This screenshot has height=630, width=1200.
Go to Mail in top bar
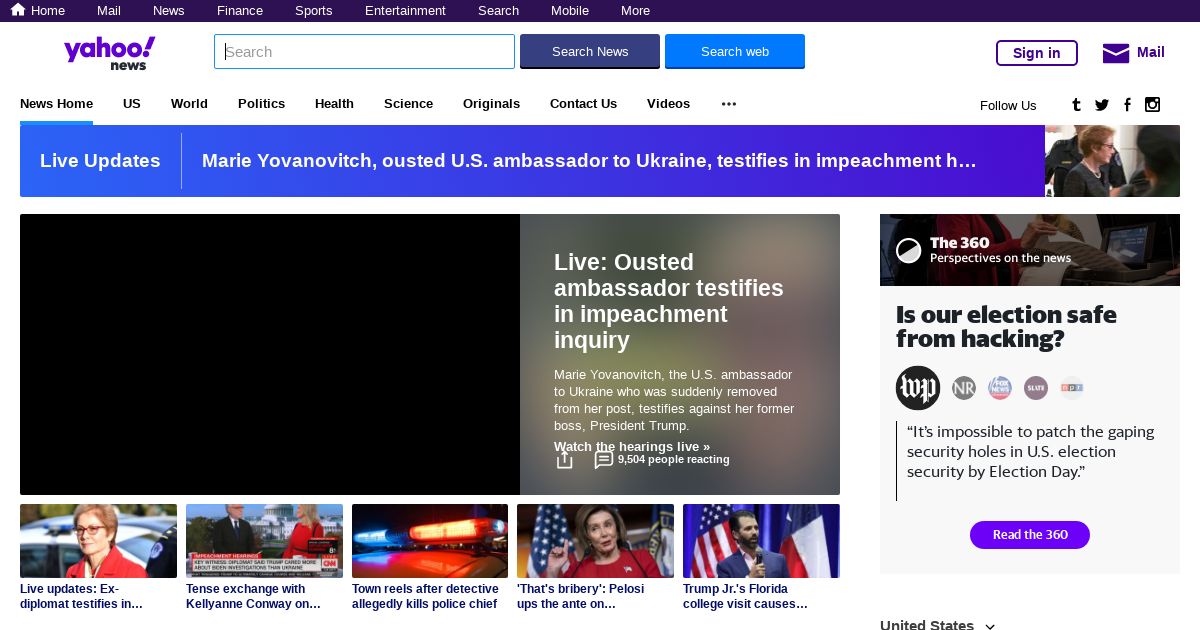[x=109, y=11]
